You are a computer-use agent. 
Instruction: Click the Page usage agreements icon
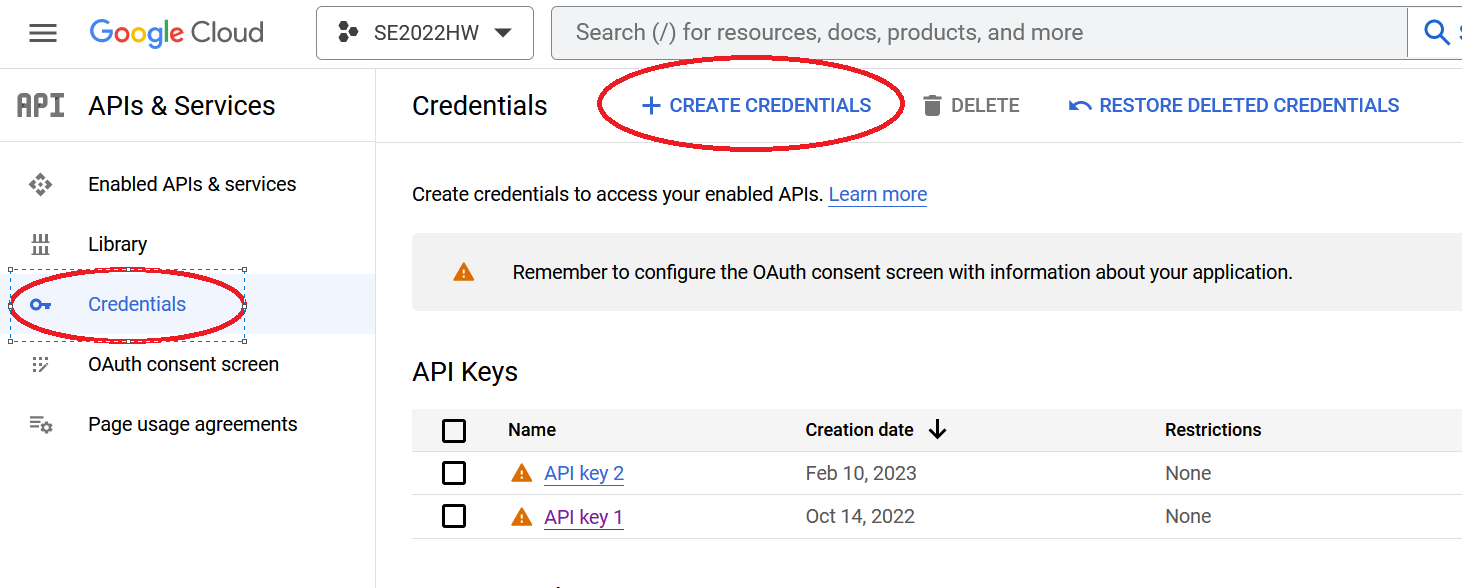pyautogui.click(x=40, y=424)
